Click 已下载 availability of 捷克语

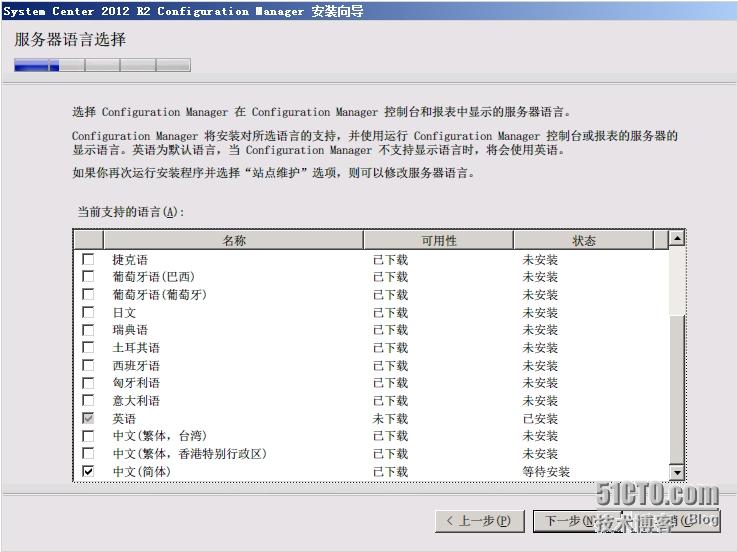pos(390,260)
